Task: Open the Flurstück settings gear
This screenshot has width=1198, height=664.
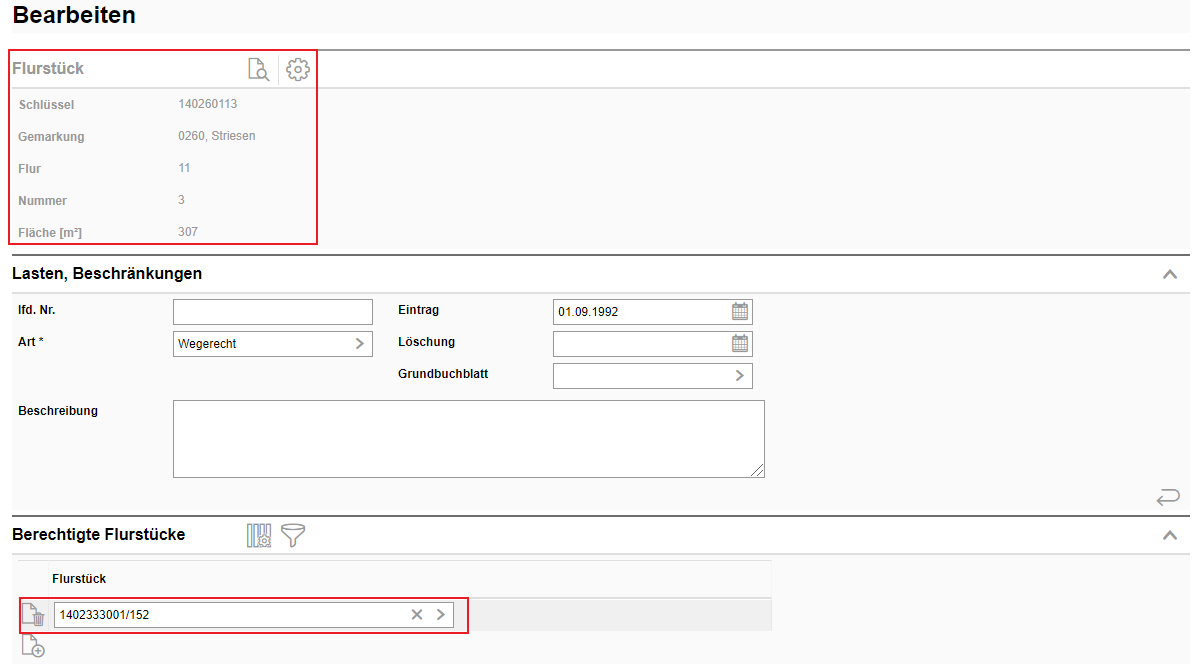Action: point(298,69)
